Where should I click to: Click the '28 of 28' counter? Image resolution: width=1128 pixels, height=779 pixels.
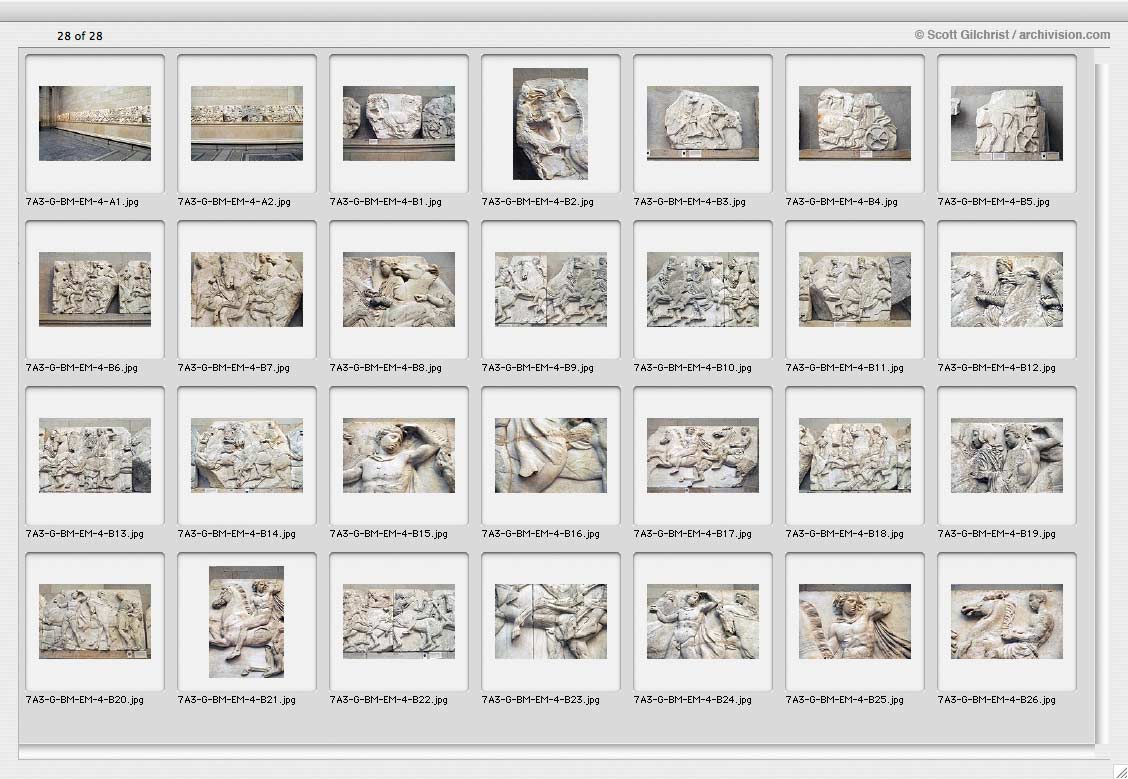coord(80,36)
